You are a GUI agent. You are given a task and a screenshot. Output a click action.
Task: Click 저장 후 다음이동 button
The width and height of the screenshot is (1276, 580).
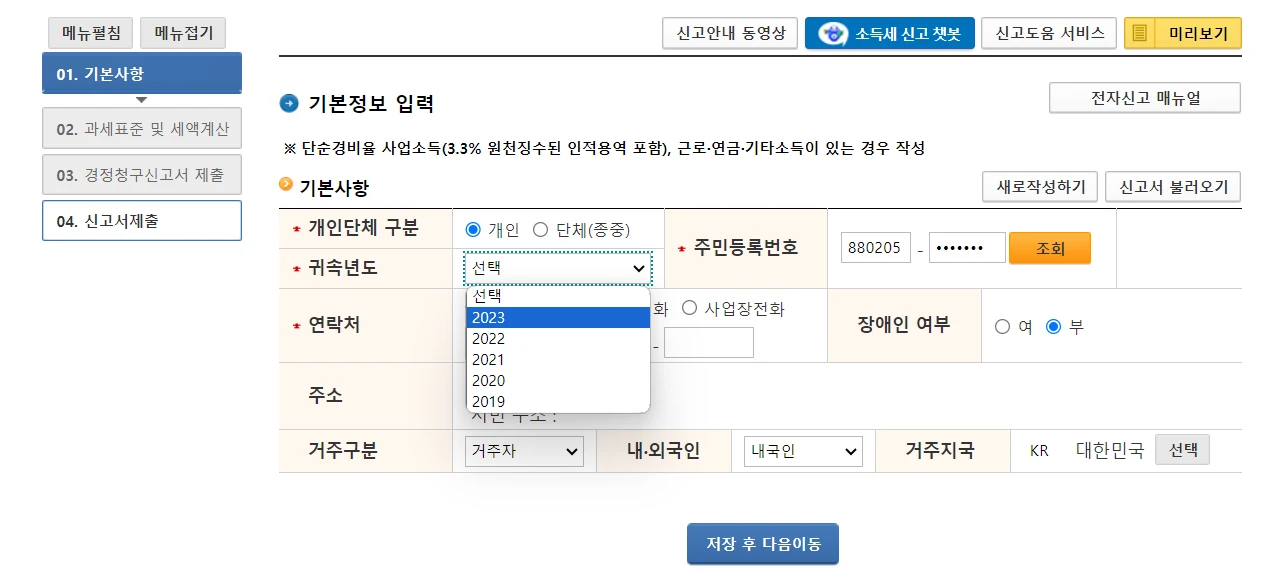coord(763,544)
